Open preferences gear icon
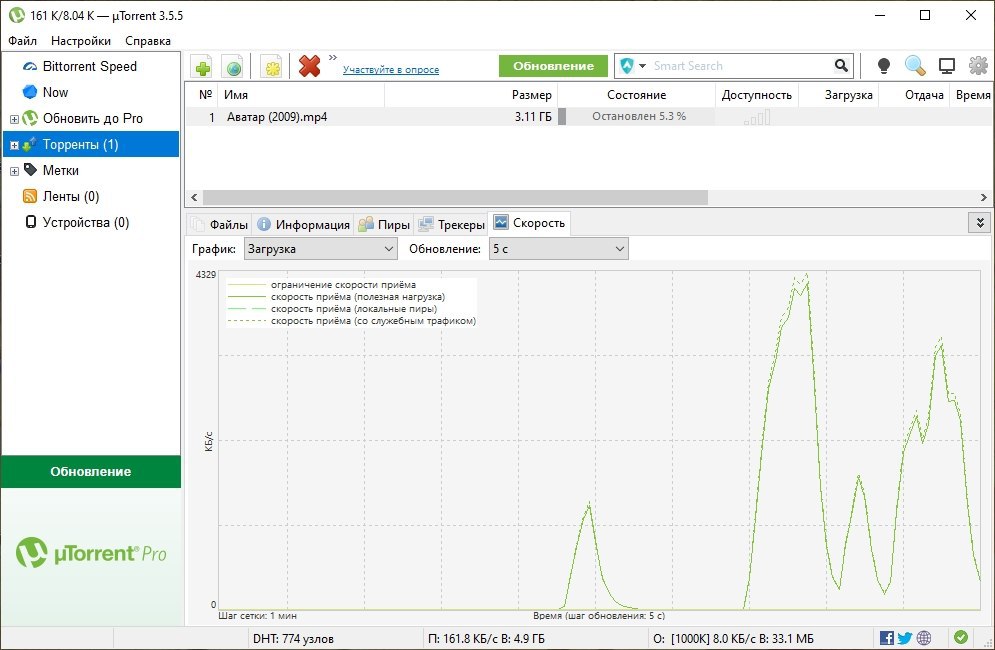This screenshot has height=650, width=995. [978, 65]
